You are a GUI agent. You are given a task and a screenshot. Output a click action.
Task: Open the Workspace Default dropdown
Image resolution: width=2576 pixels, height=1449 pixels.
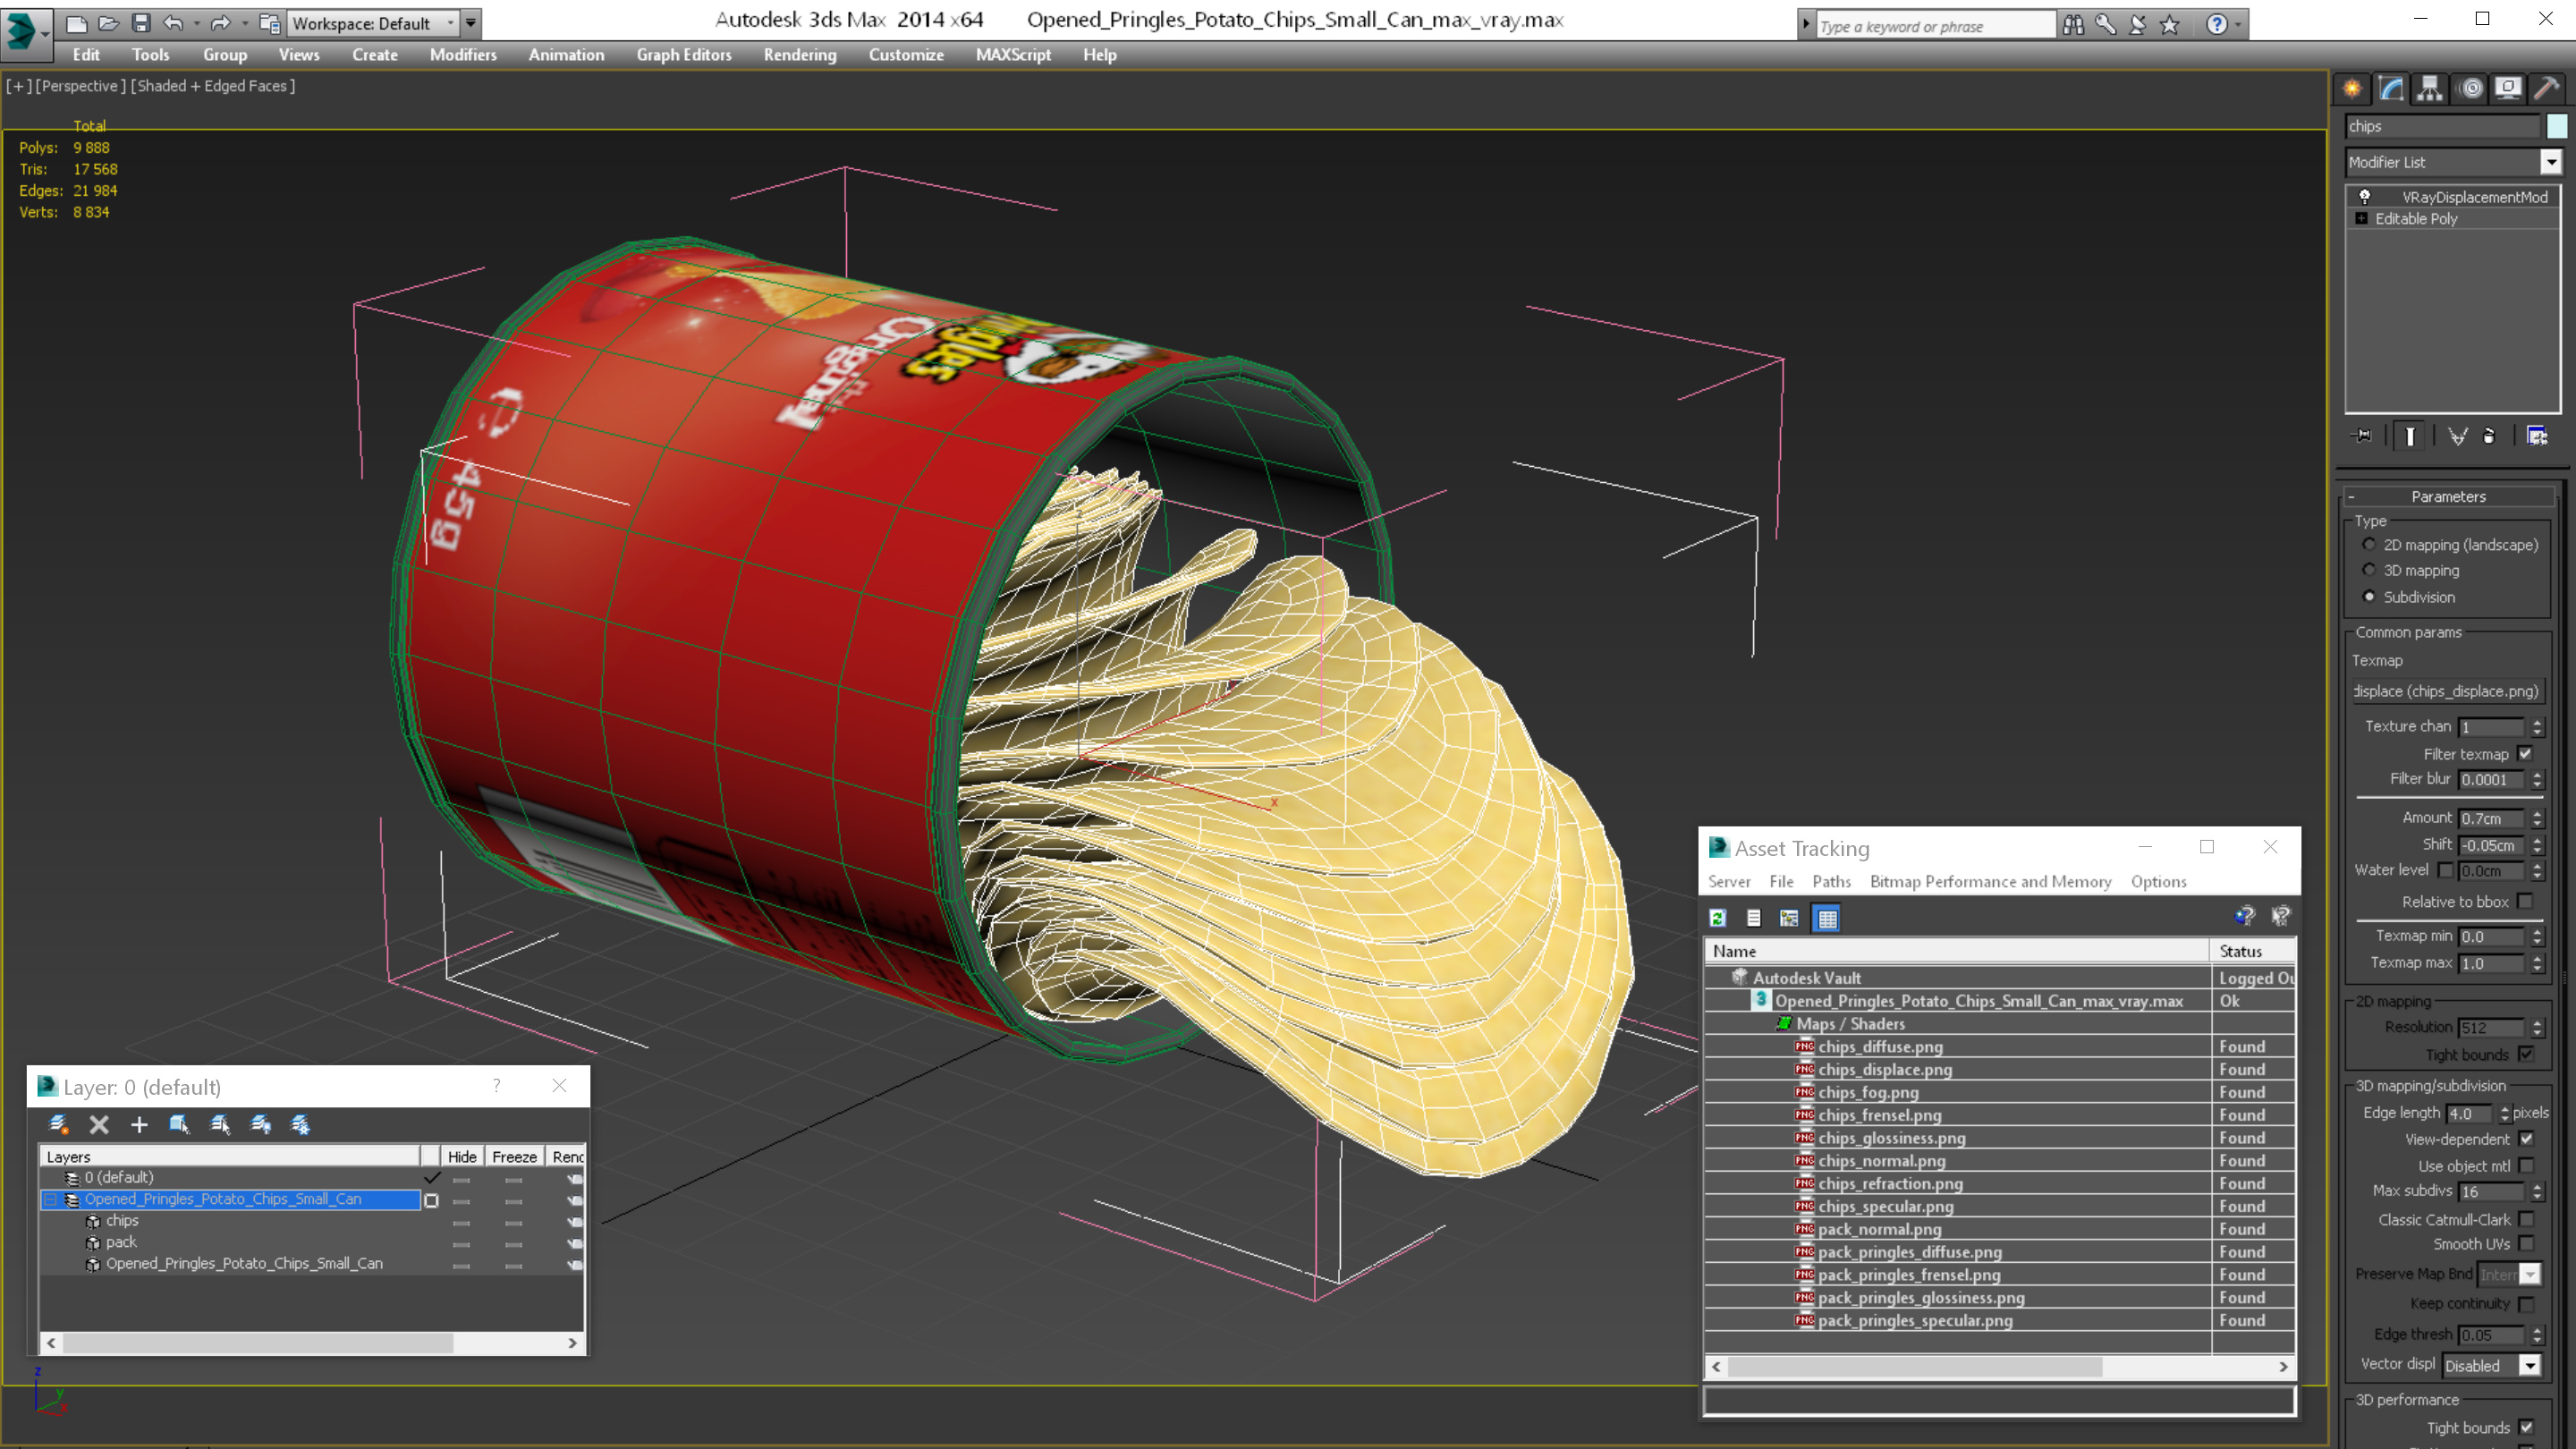coord(450,23)
